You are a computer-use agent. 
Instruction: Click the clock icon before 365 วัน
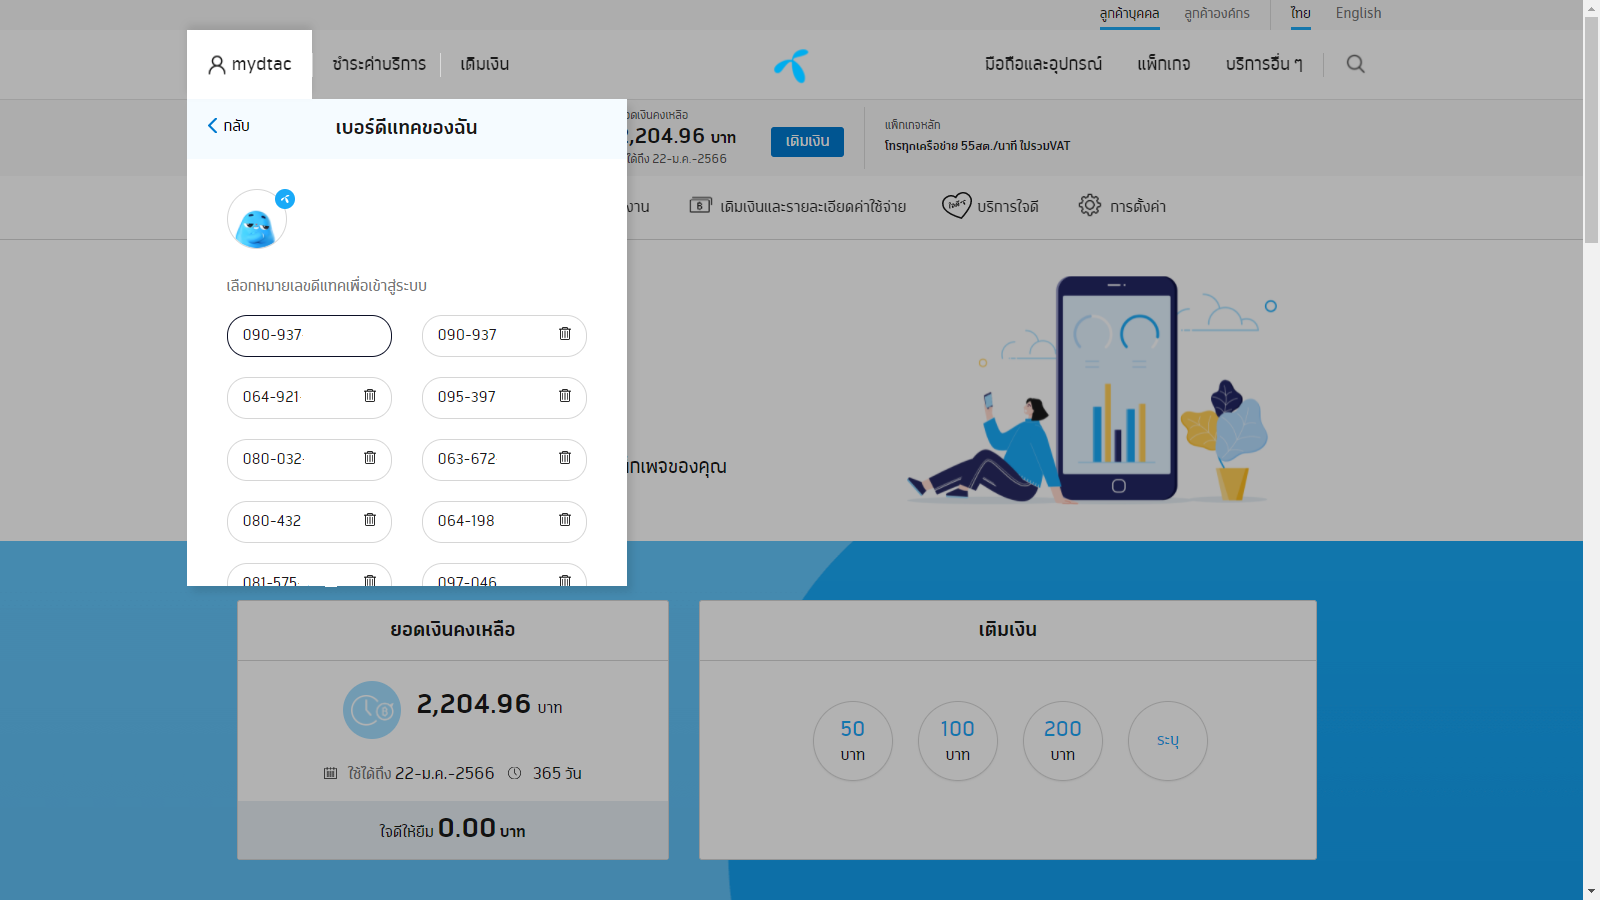(514, 773)
